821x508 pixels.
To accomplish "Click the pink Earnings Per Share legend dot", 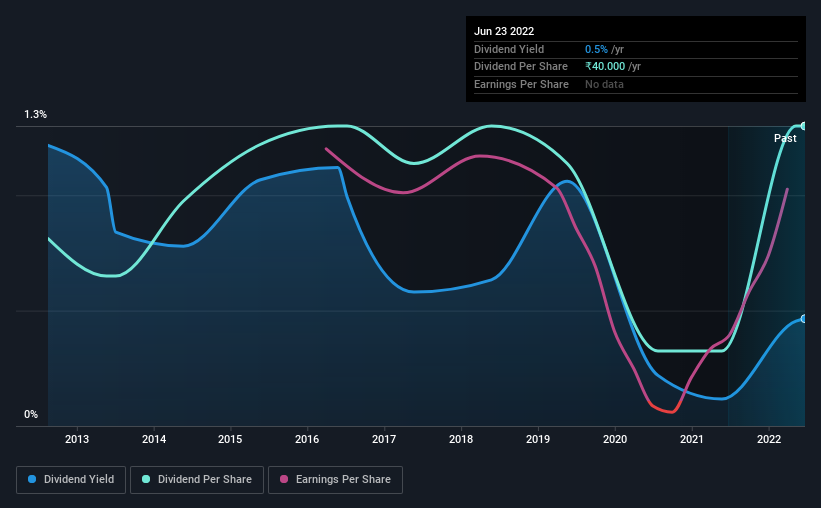I will coord(284,479).
